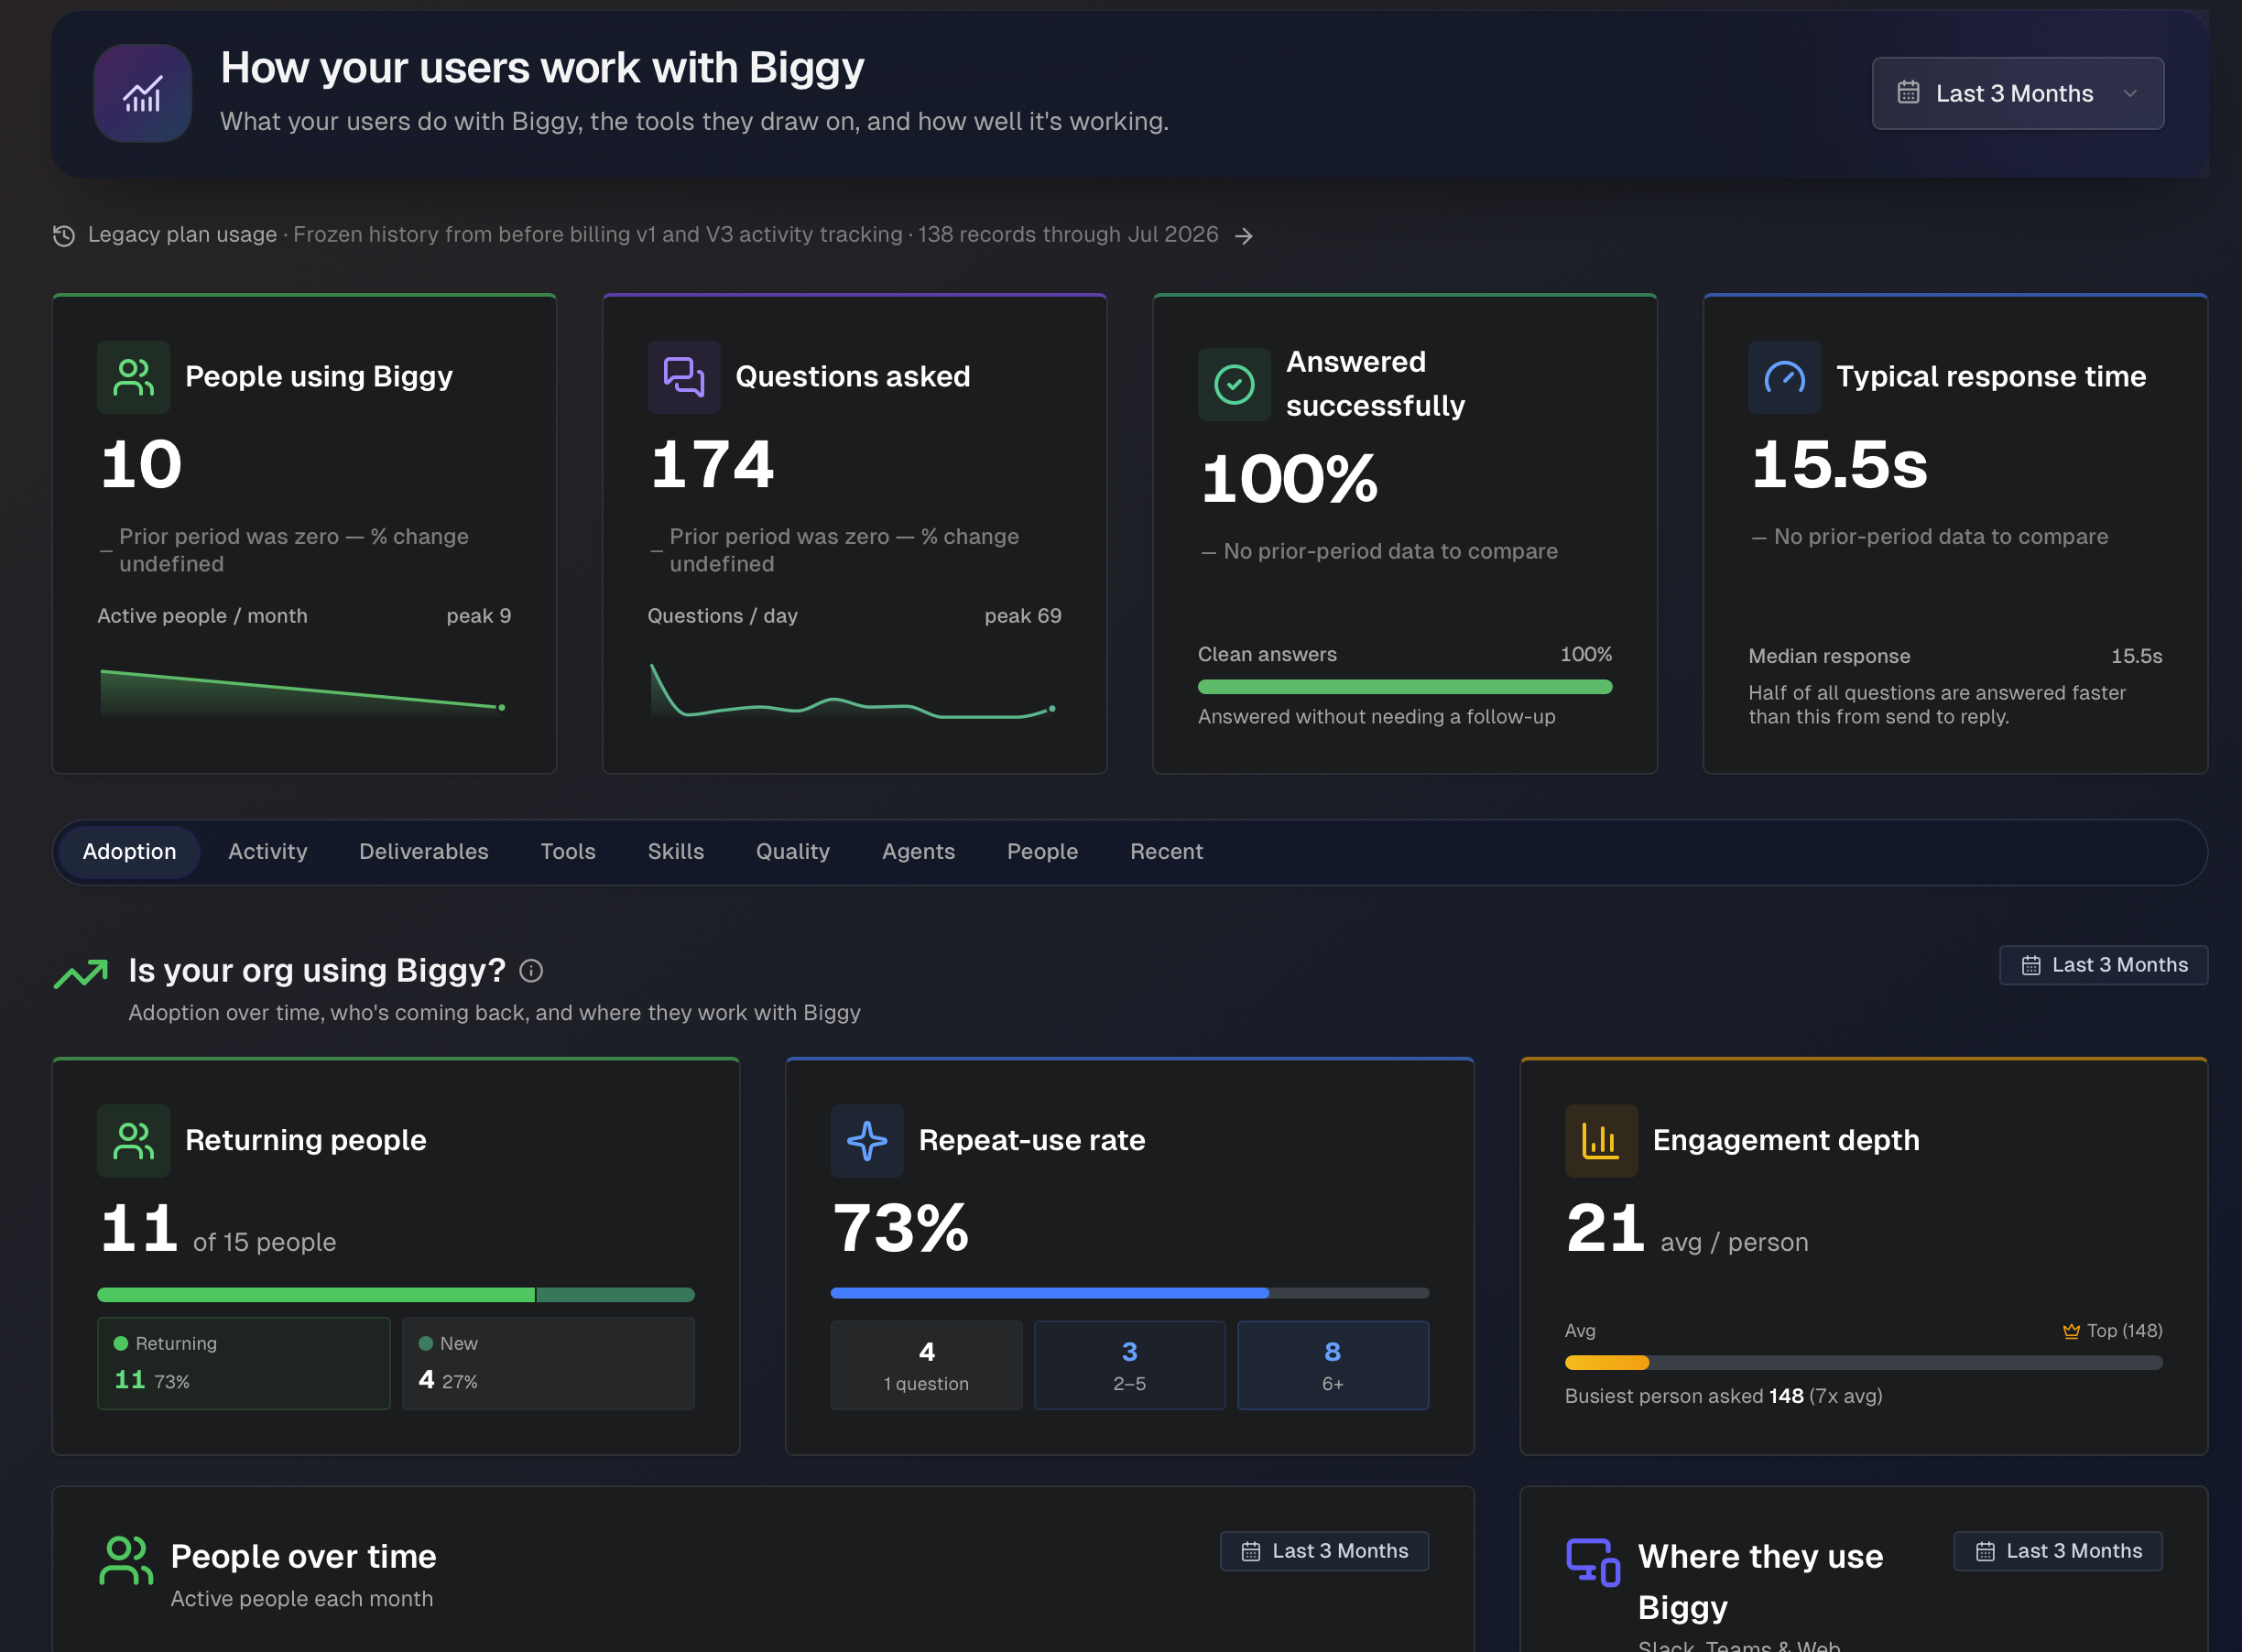This screenshot has height=1652, width=2242.
Task: Select the Quality tab
Action: point(792,851)
